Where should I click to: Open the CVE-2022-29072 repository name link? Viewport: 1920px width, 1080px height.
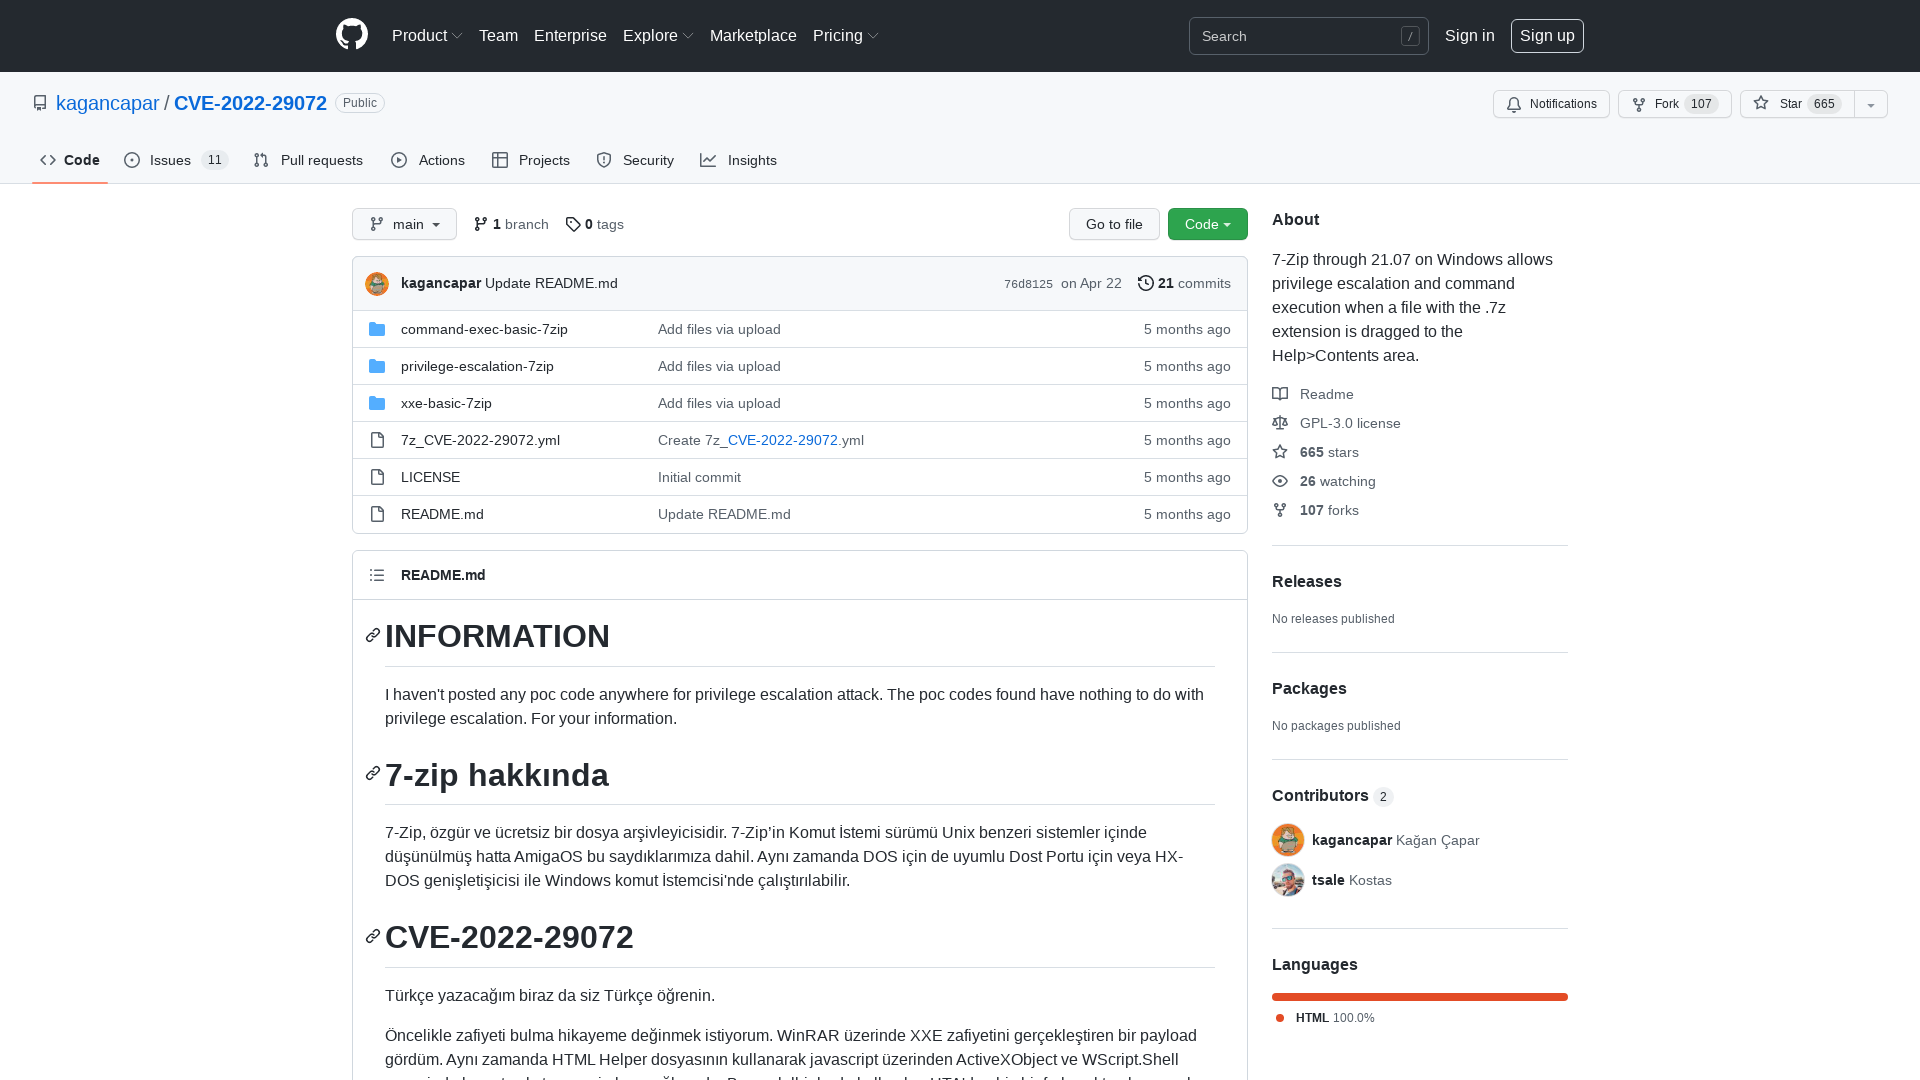click(x=250, y=103)
